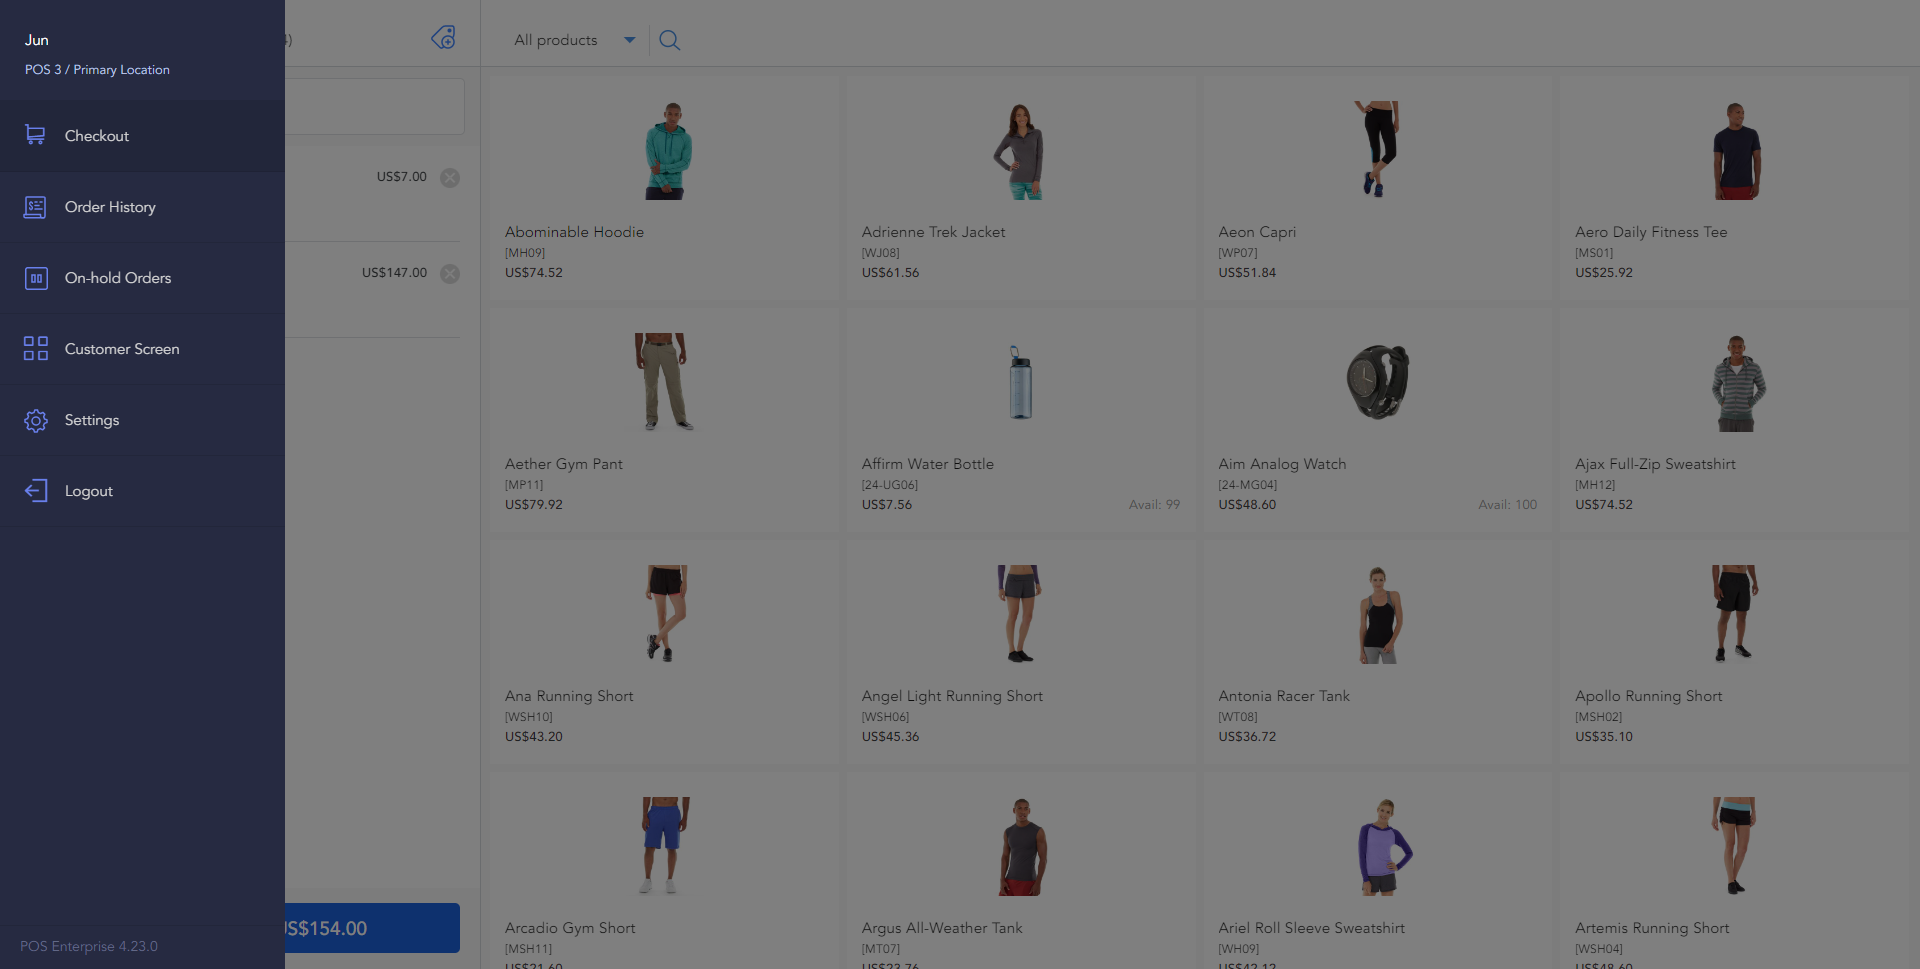Image resolution: width=1920 pixels, height=969 pixels.
Task: Select the Aim Analog Watch image
Action: (1378, 382)
